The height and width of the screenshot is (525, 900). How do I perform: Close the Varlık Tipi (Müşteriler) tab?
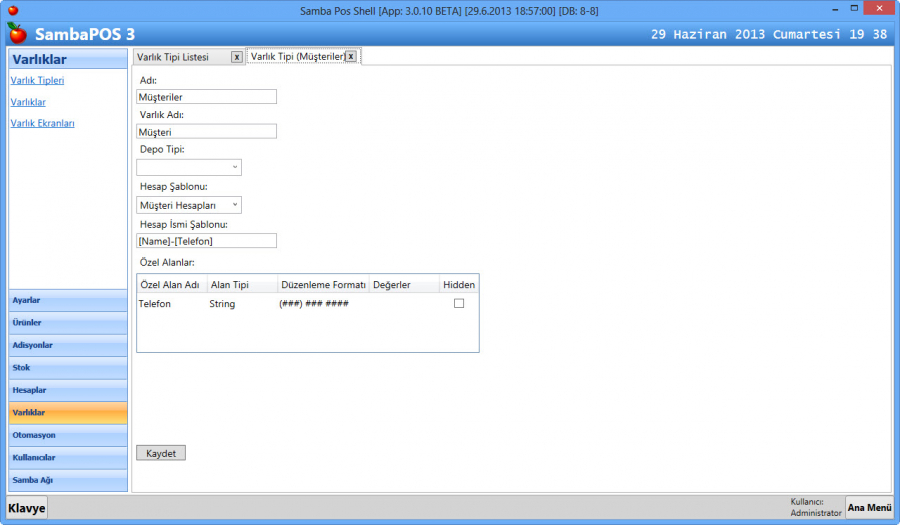tap(351, 57)
